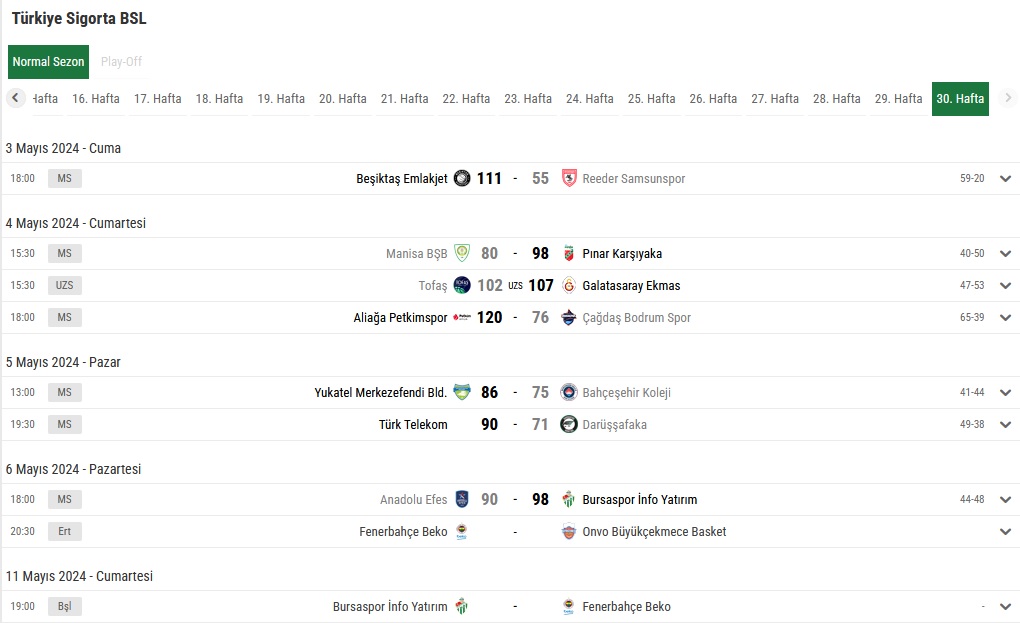Expand the Anadolu Efes vs Bursaspor match
The image size is (1020, 623).
pyautogui.click(x=1005, y=500)
